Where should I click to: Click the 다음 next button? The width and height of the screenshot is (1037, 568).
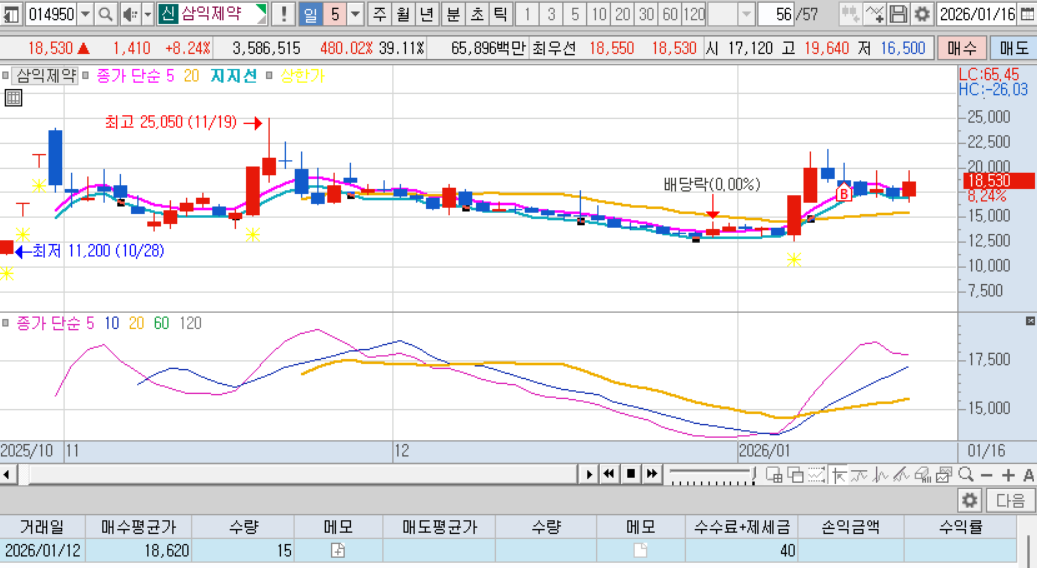1010,501
